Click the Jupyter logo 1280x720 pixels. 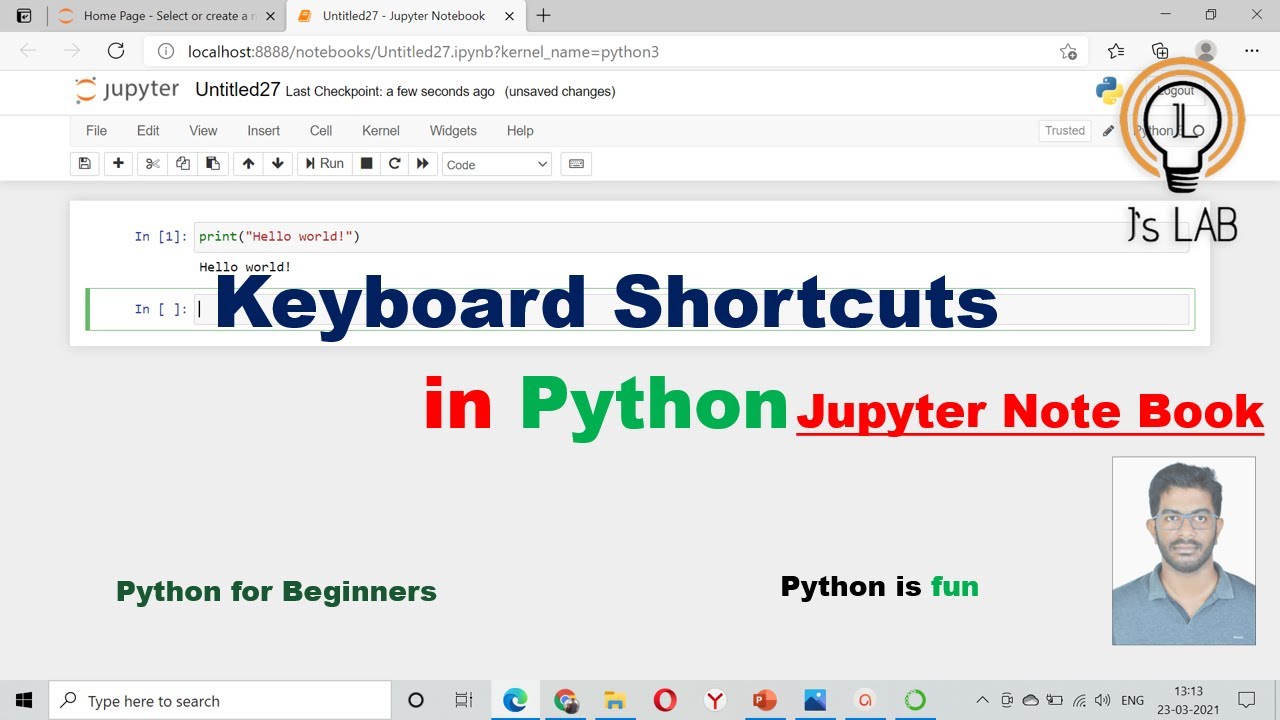pyautogui.click(x=127, y=90)
